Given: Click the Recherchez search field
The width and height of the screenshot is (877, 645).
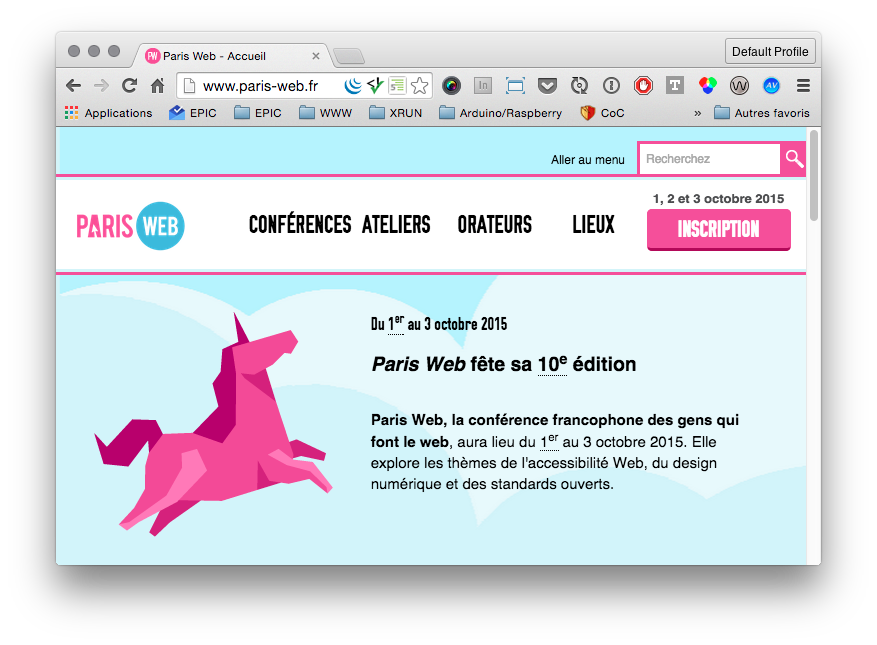Looking at the screenshot, I should (709, 159).
